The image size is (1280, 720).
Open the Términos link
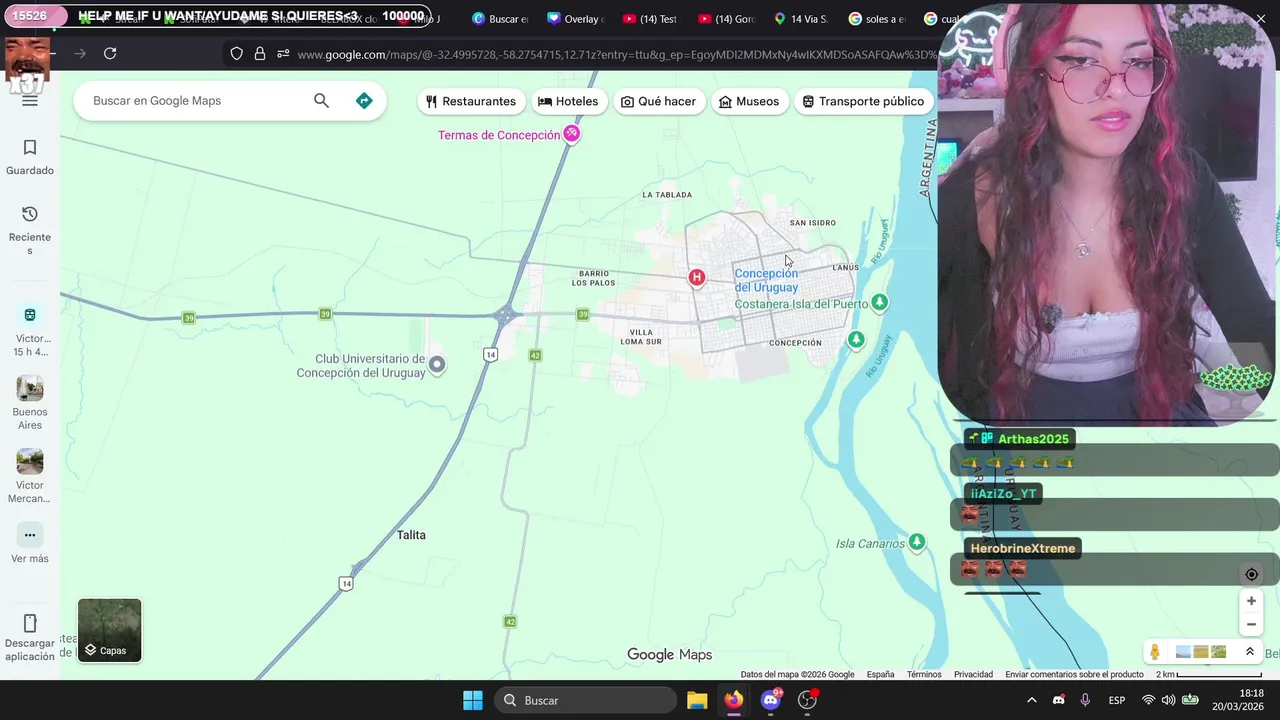(x=924, y=674)
